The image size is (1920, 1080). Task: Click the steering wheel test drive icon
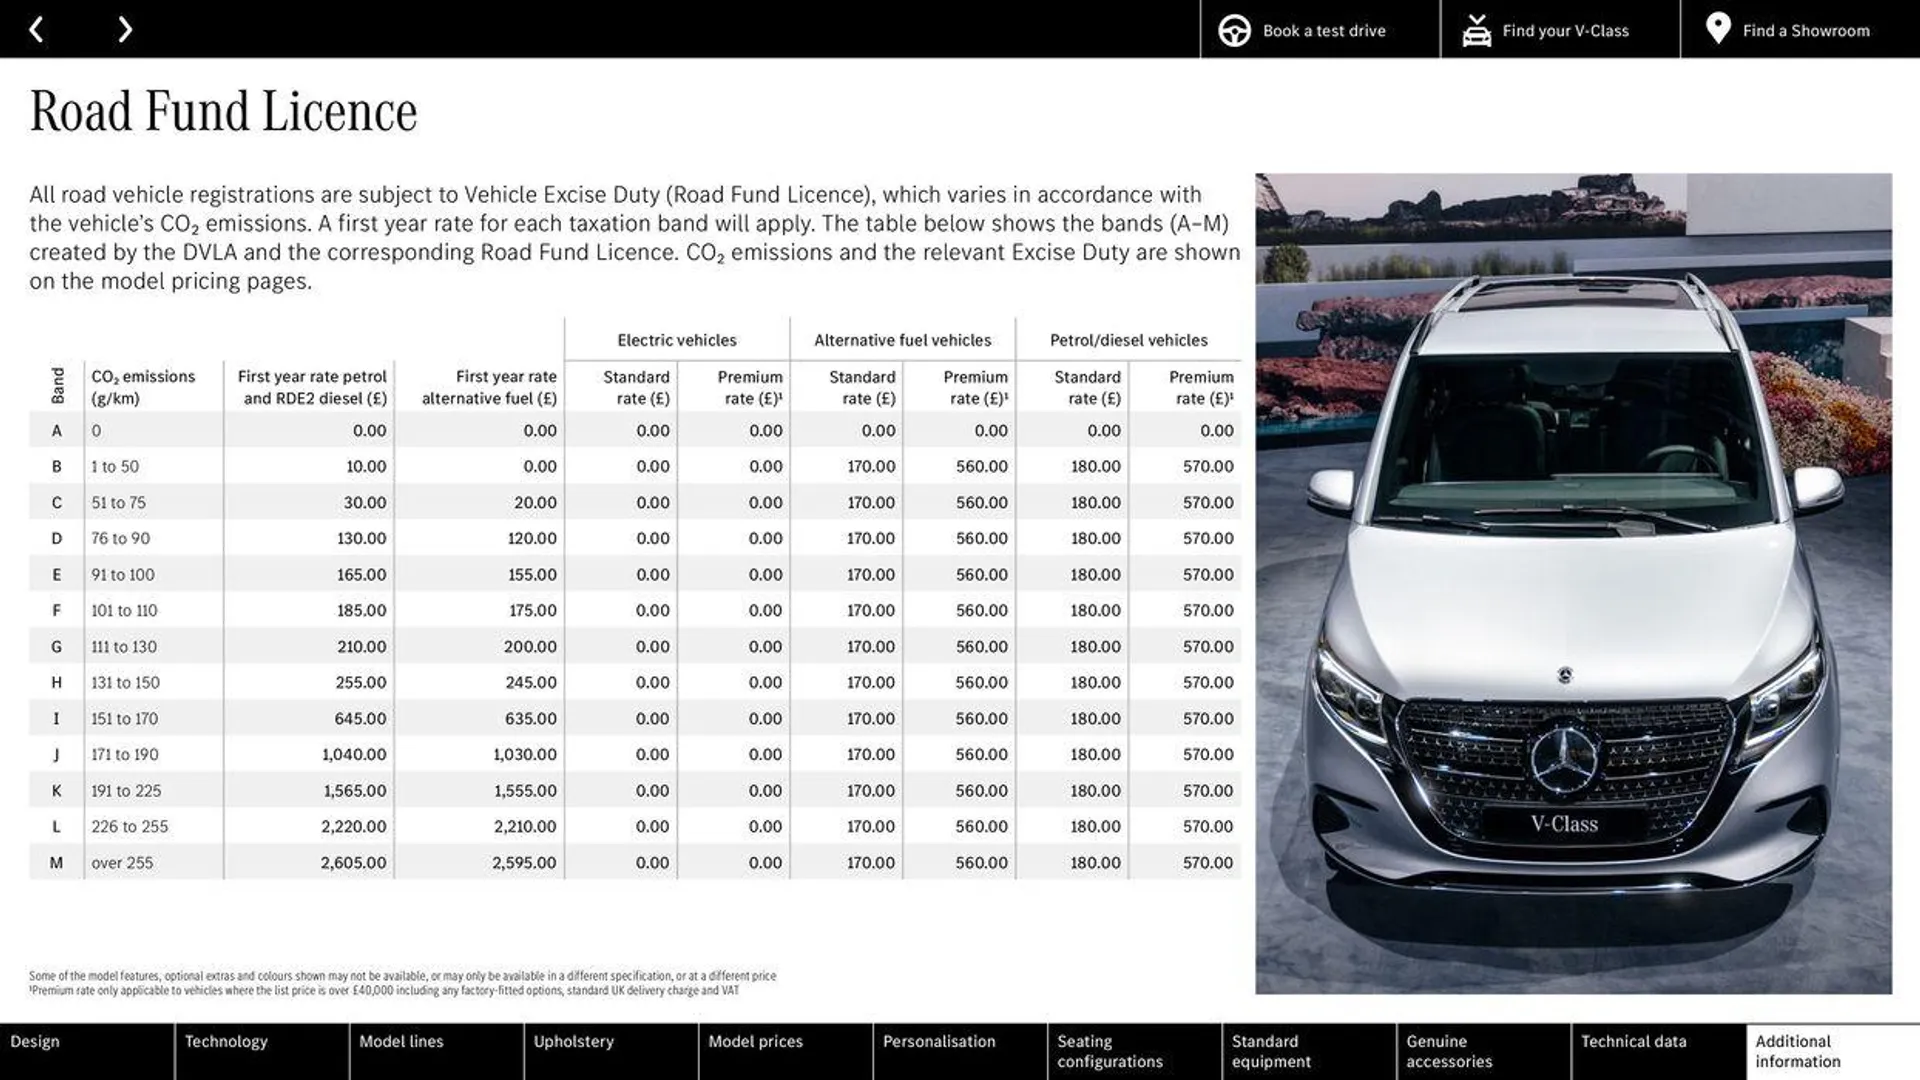tap(1234, 30)
